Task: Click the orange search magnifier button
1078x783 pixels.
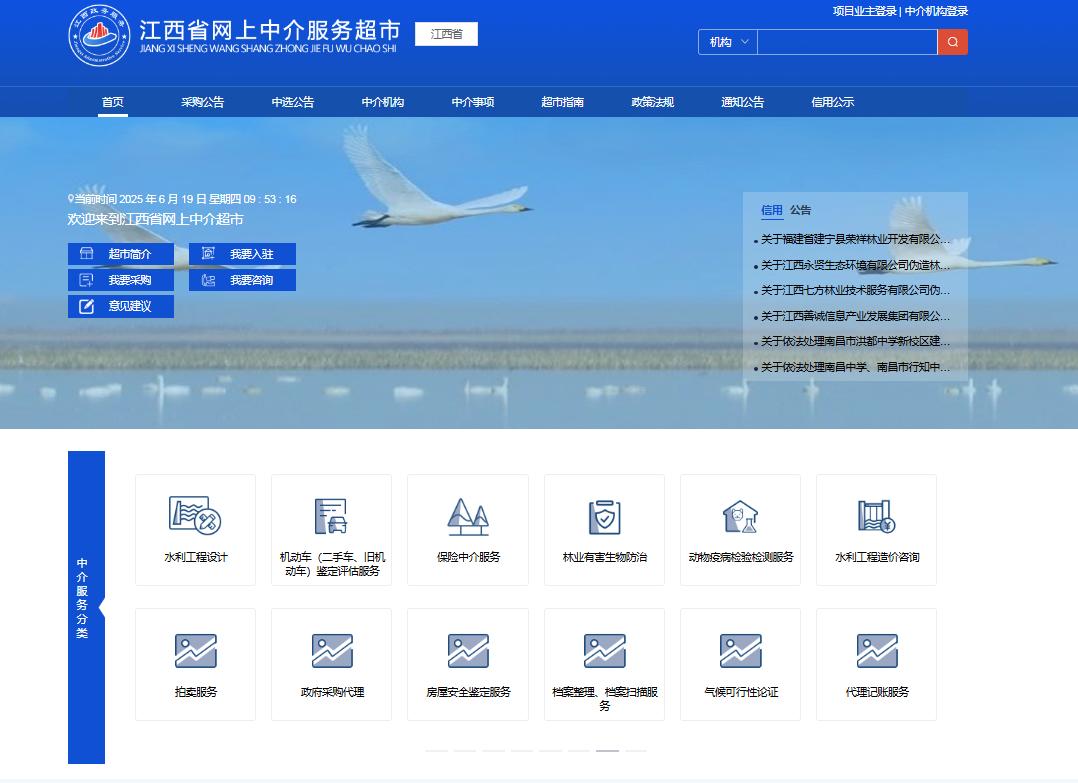Action: point(952,42)
